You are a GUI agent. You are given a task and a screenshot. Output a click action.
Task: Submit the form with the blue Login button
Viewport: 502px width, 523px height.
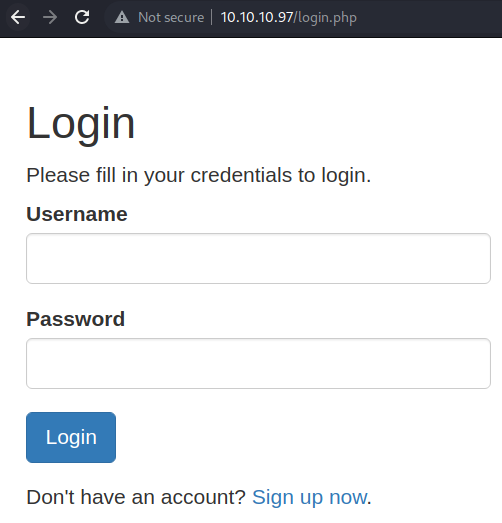pyautogui.click(x=71, y=437)
